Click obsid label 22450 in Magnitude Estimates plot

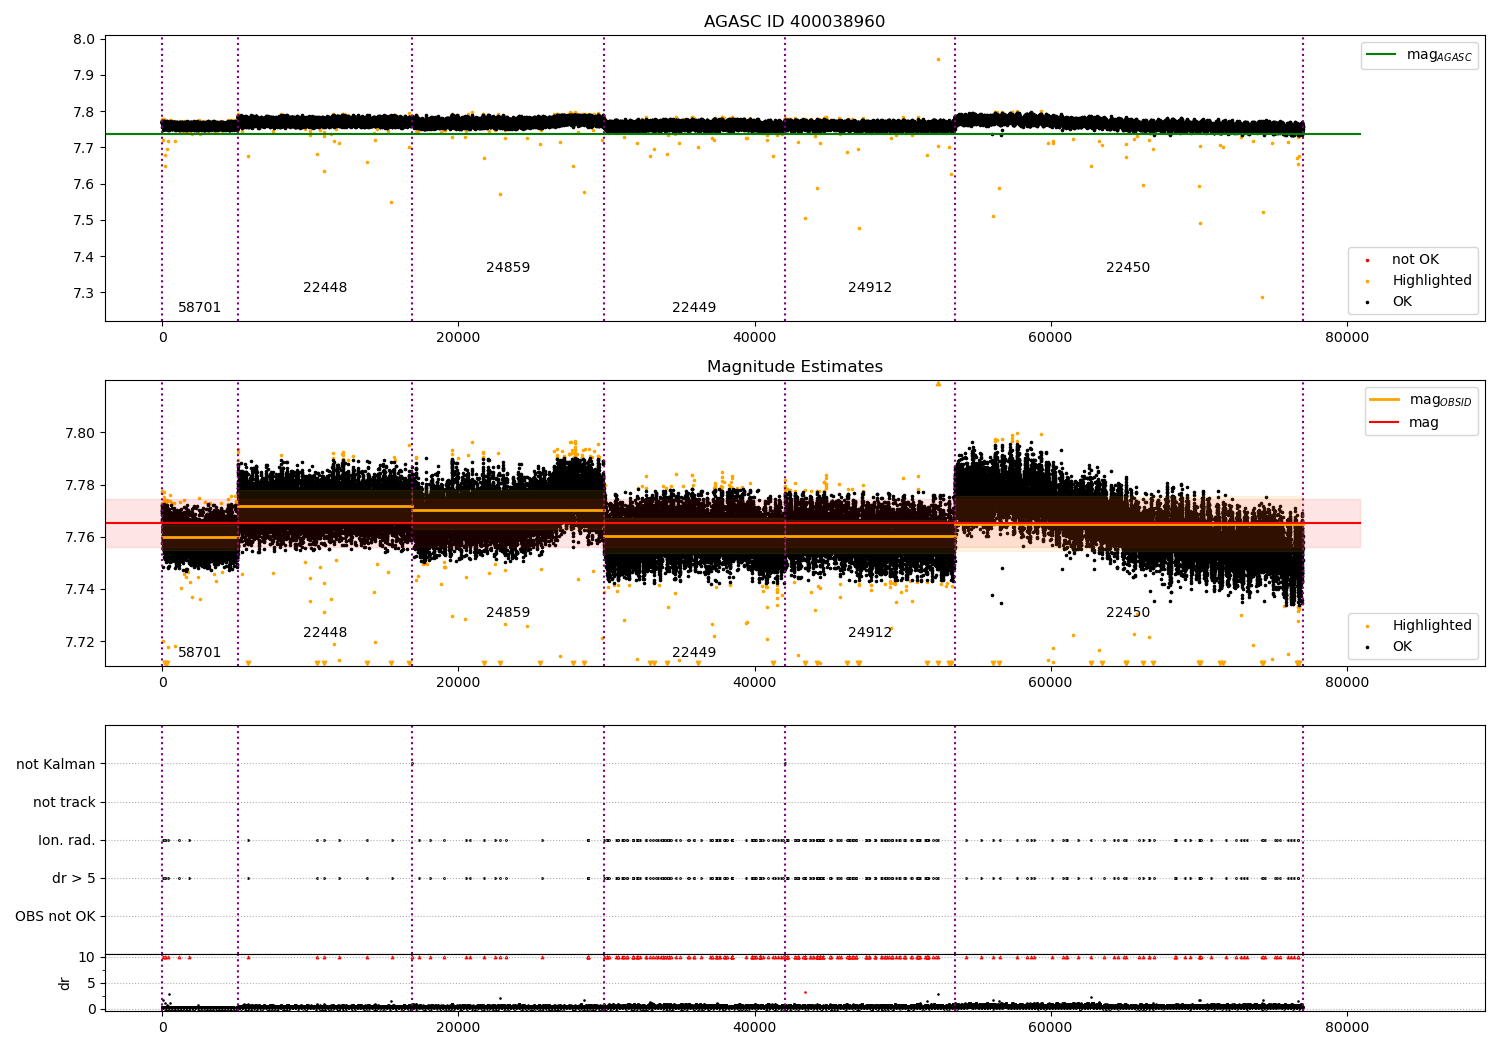1128,612
